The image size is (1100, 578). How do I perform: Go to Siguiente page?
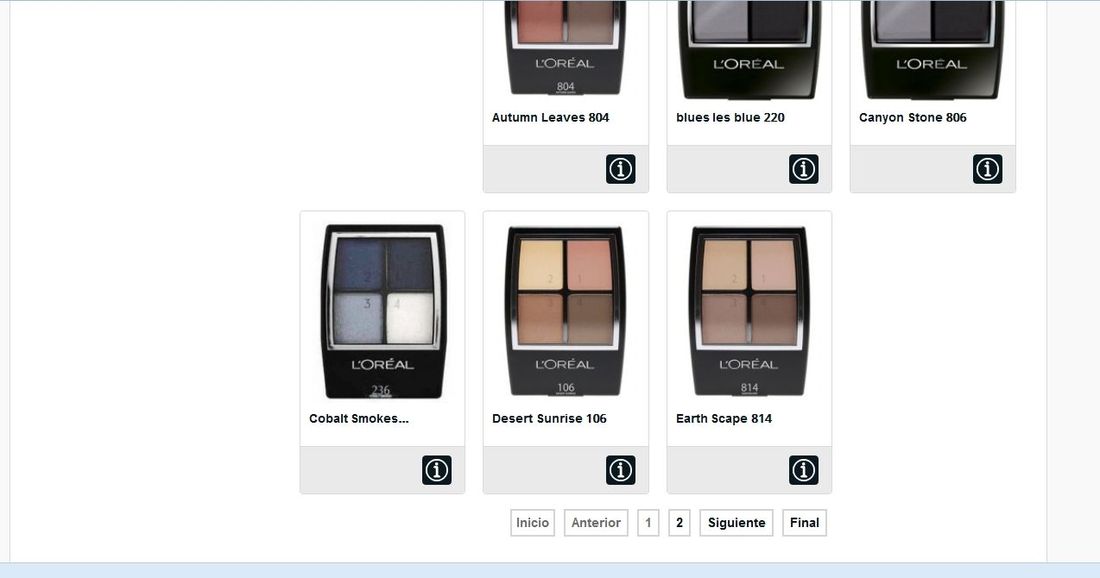pos(737,523)
